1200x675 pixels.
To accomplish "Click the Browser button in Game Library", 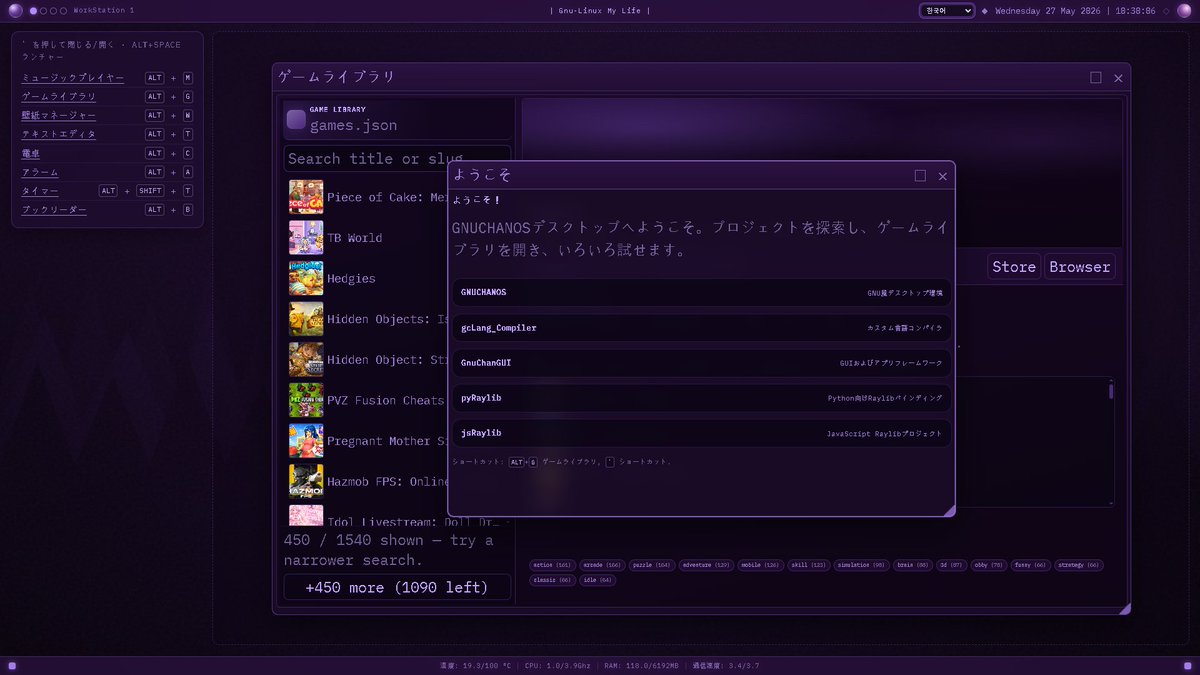I will coord(1079,267).
